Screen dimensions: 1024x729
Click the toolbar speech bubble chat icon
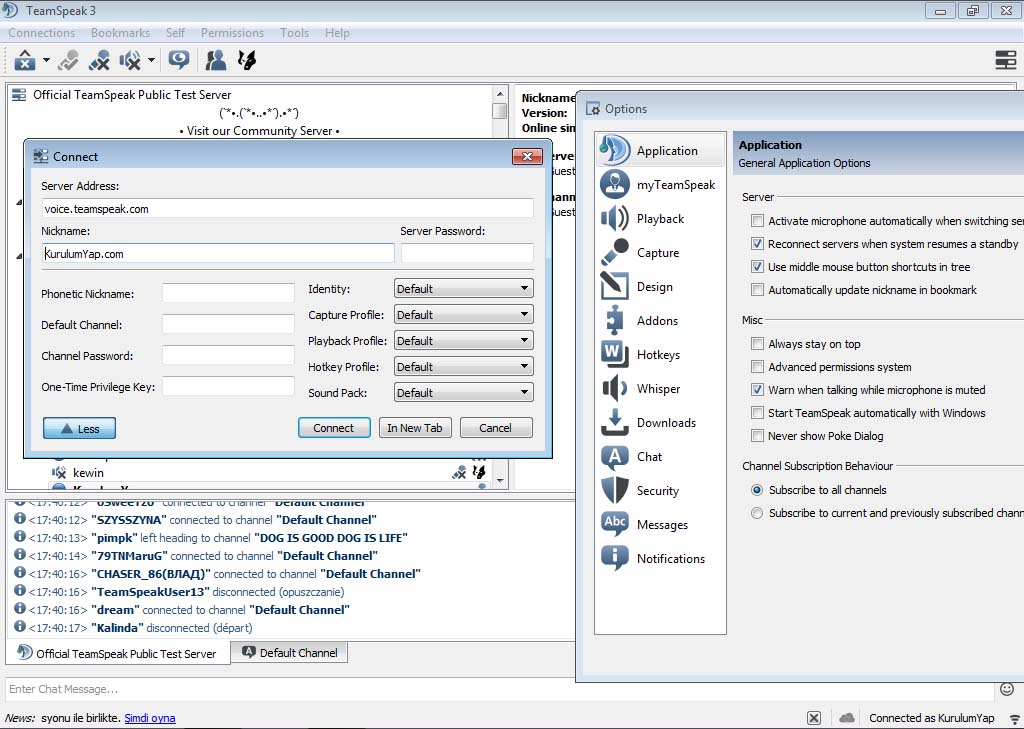click(x=178, y=60)
